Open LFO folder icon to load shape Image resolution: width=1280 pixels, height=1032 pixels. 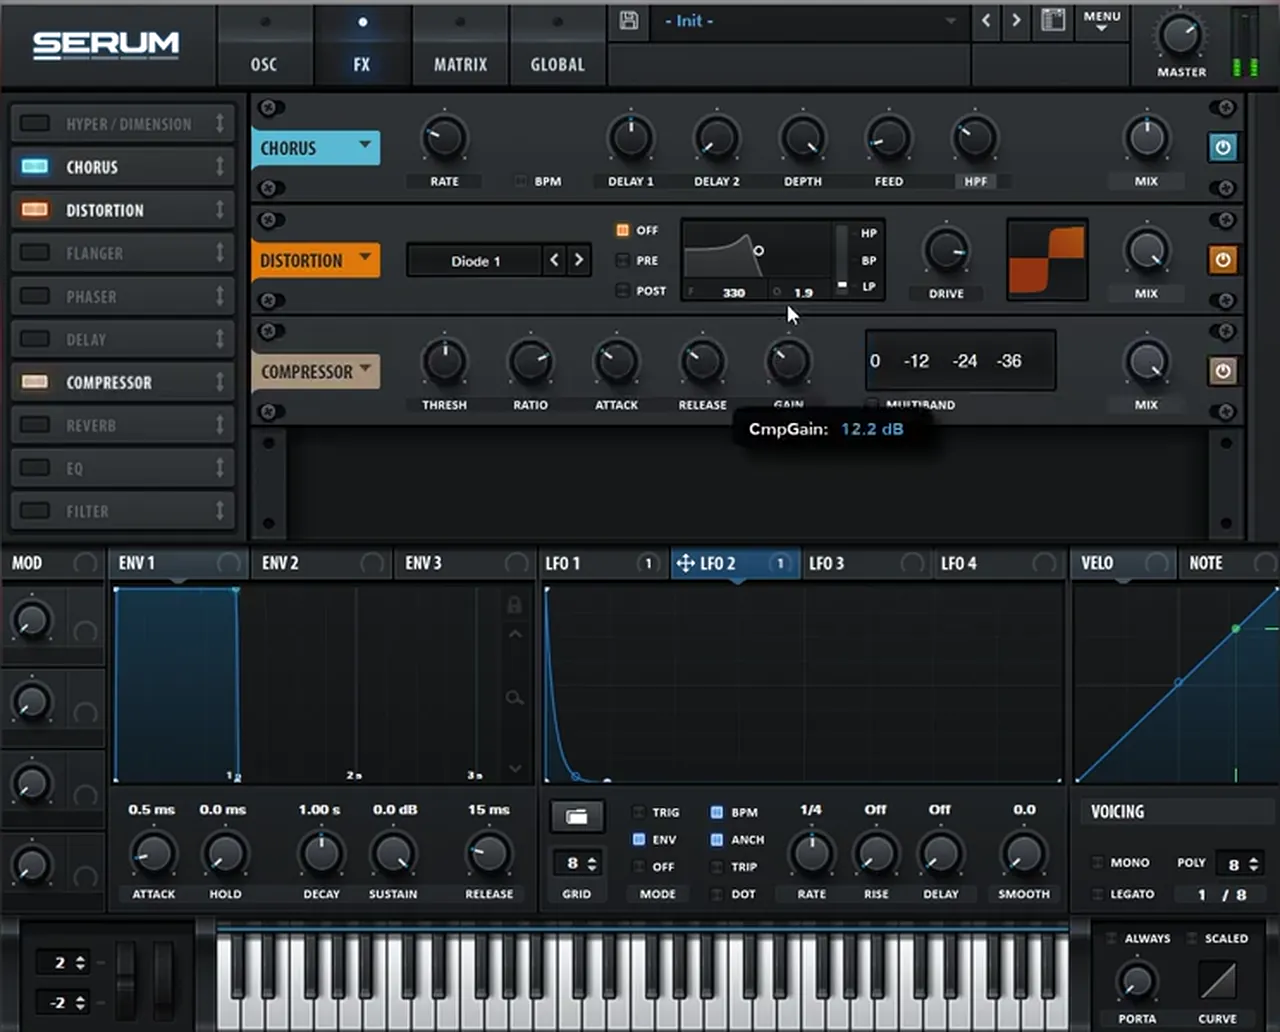click(x=577, y=817)
